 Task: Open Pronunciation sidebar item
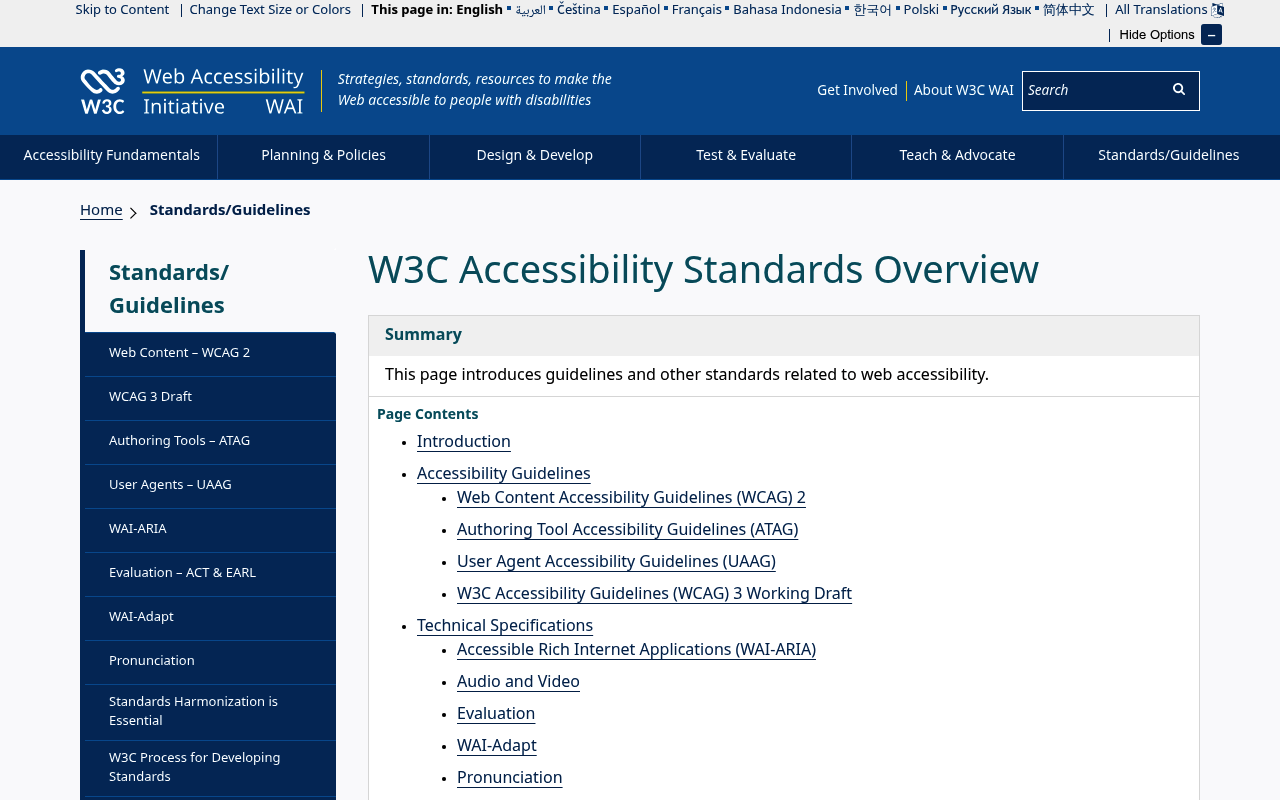[210, 662]
